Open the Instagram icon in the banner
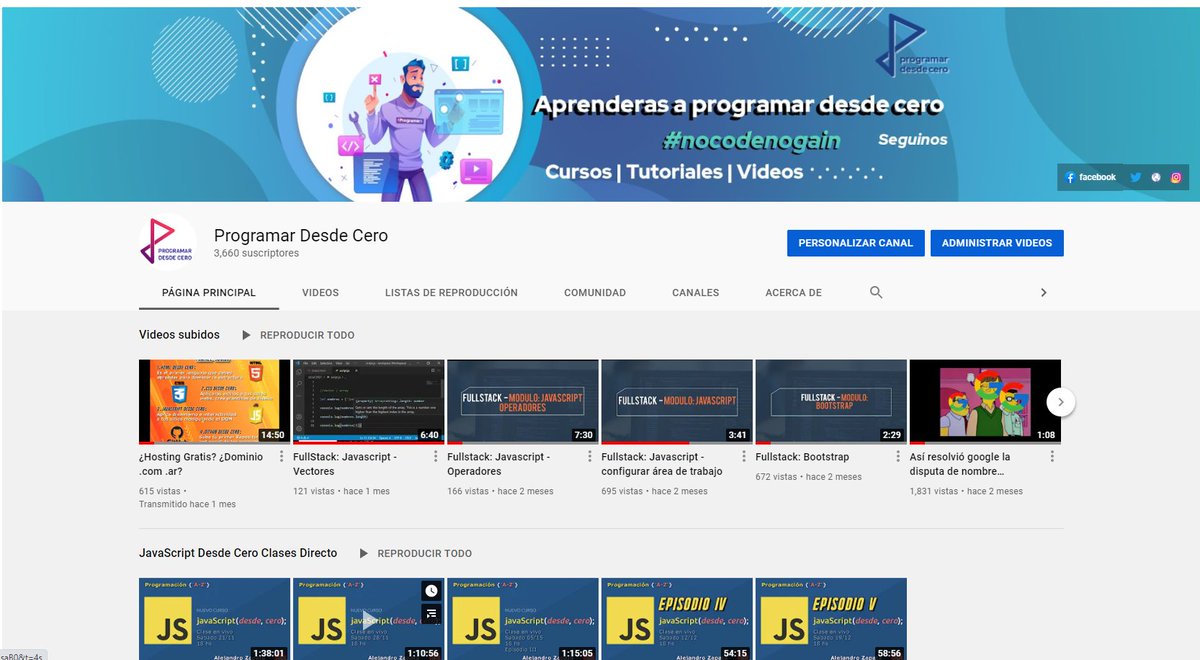 click(1176, 177)
